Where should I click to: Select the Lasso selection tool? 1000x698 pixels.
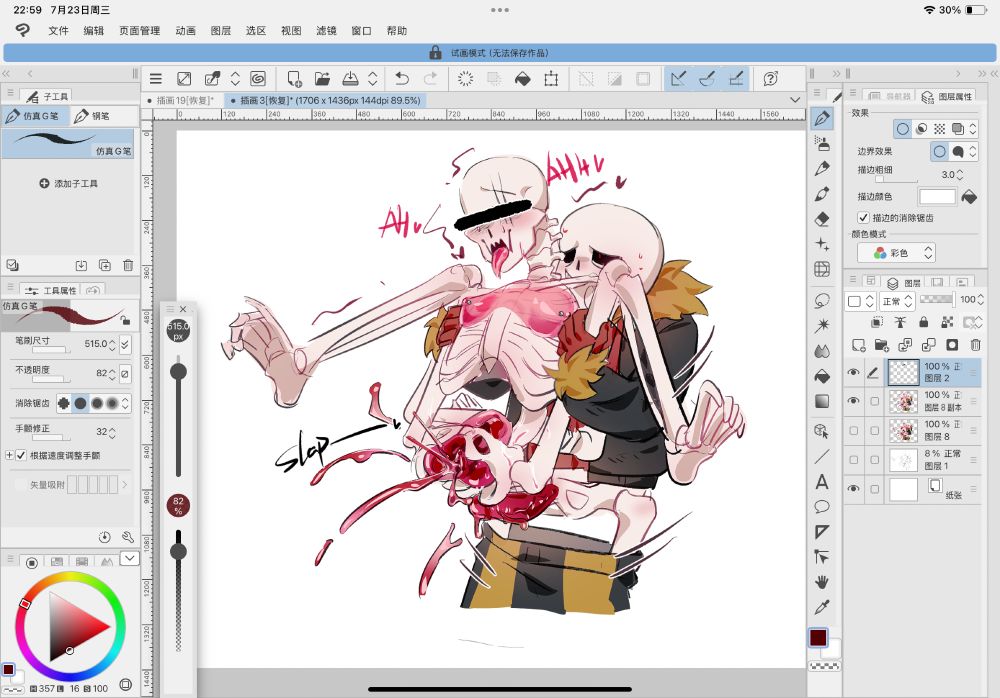822,300
